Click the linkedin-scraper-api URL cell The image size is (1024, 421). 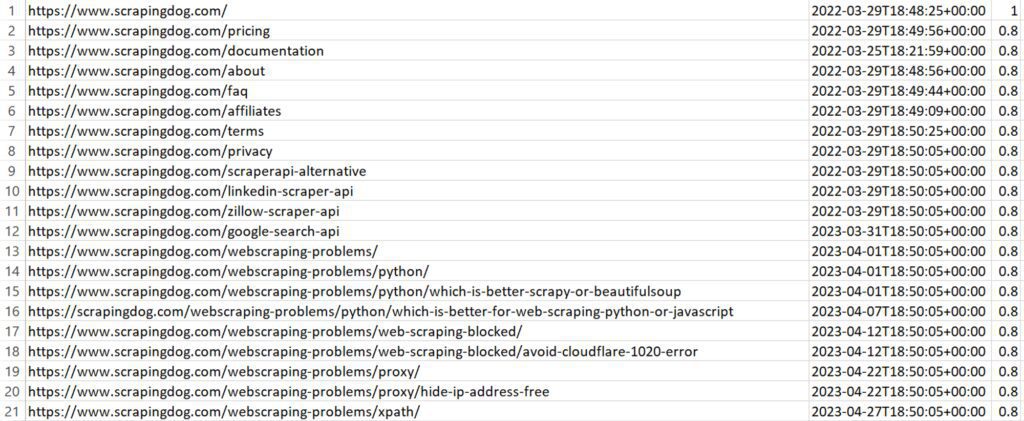(191, 191)
